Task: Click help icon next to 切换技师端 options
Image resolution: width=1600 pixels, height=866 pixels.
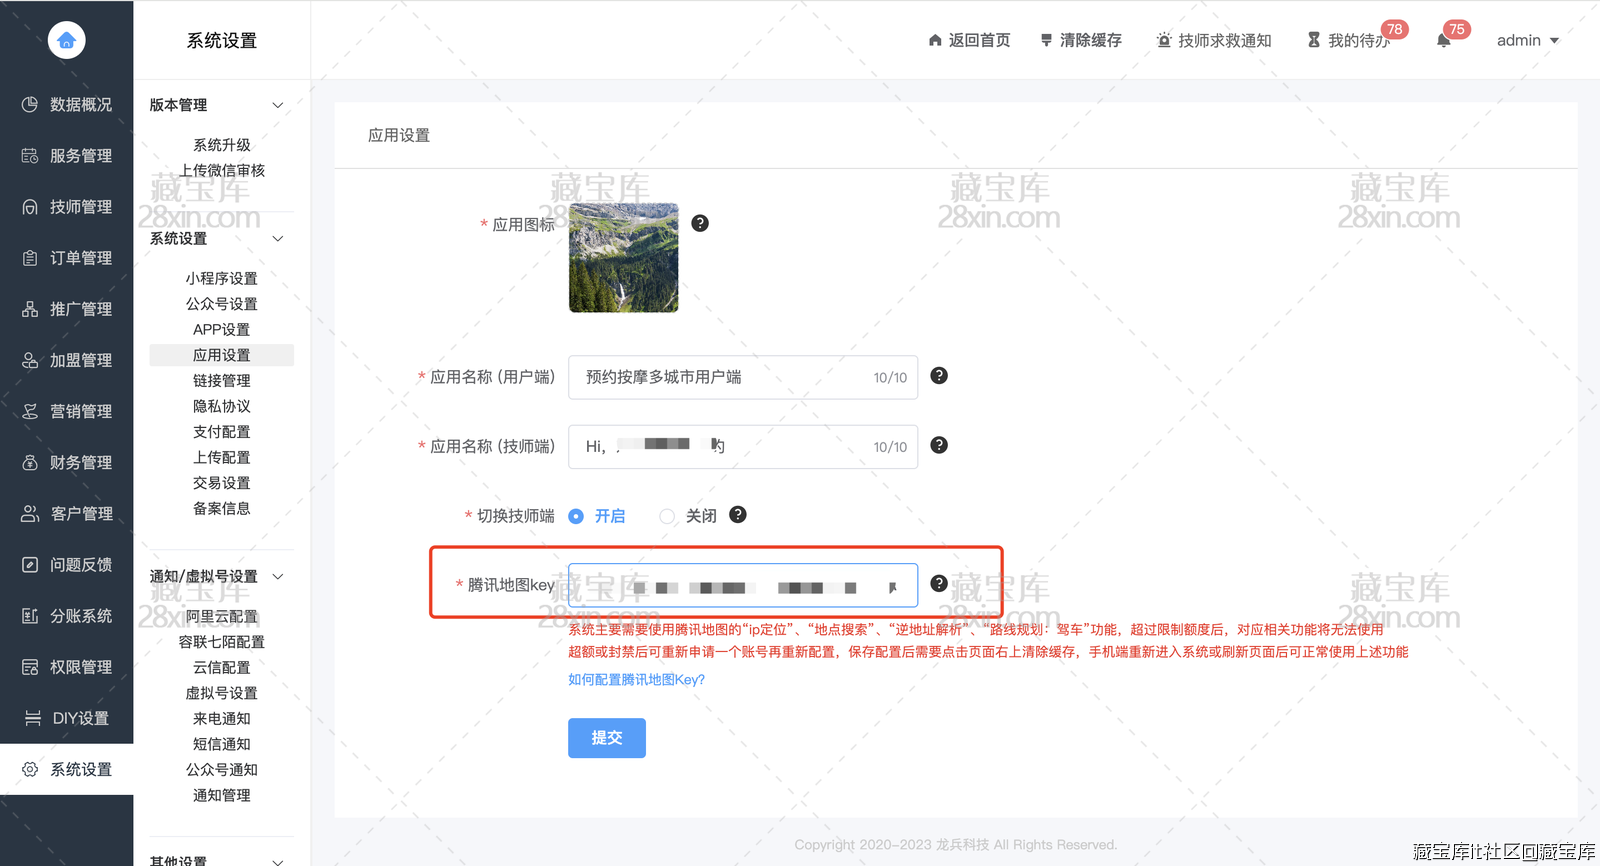Action: tap(738, 515)
